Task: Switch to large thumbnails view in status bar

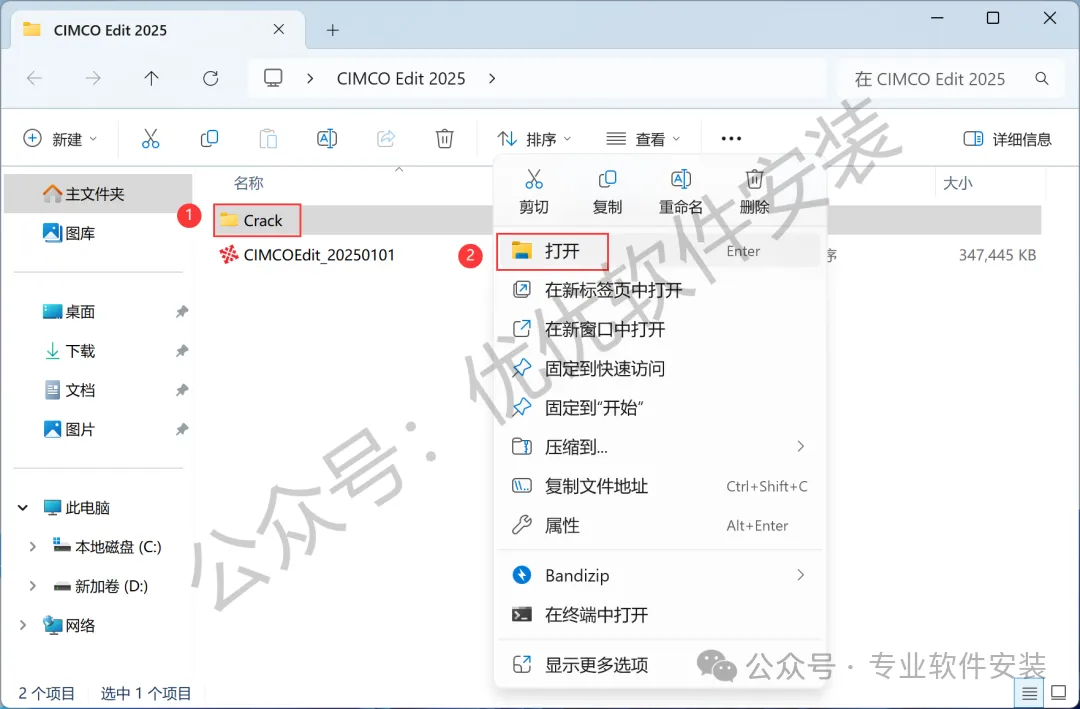Action: pyautogui.click(x=1058, y=692)
